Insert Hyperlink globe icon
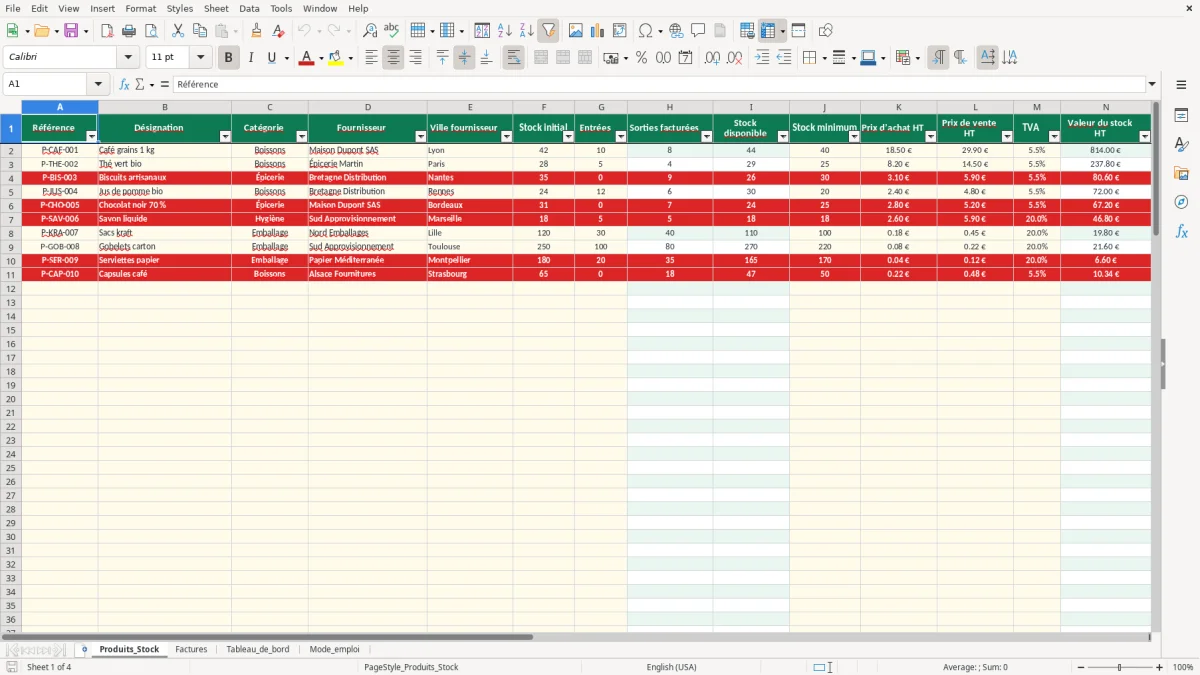 676,31
